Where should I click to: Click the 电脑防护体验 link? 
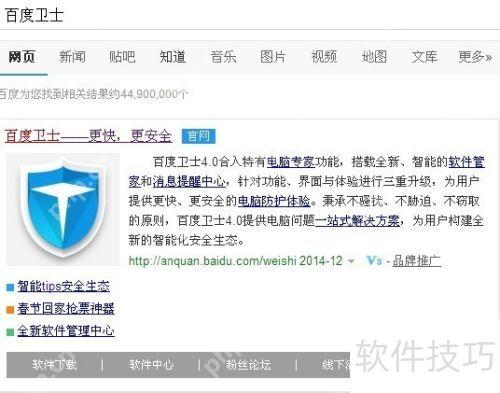(x=274, y=201)
